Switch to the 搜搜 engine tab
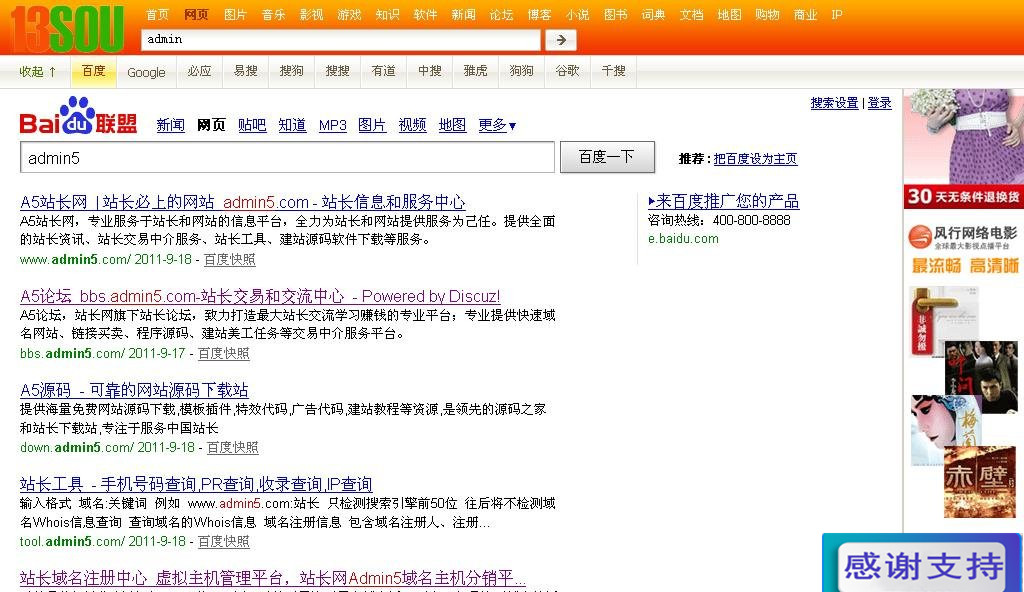 tap(338, 71)
